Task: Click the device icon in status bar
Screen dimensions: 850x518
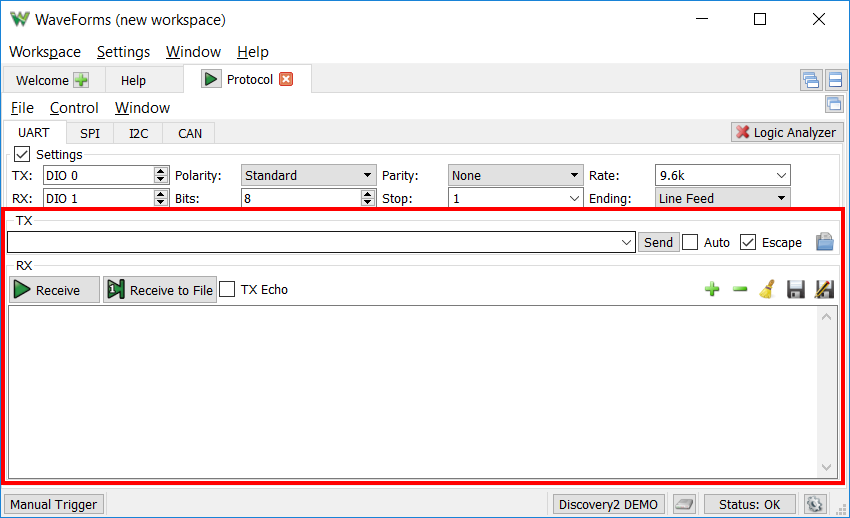Action: click(x=684, y=504)
